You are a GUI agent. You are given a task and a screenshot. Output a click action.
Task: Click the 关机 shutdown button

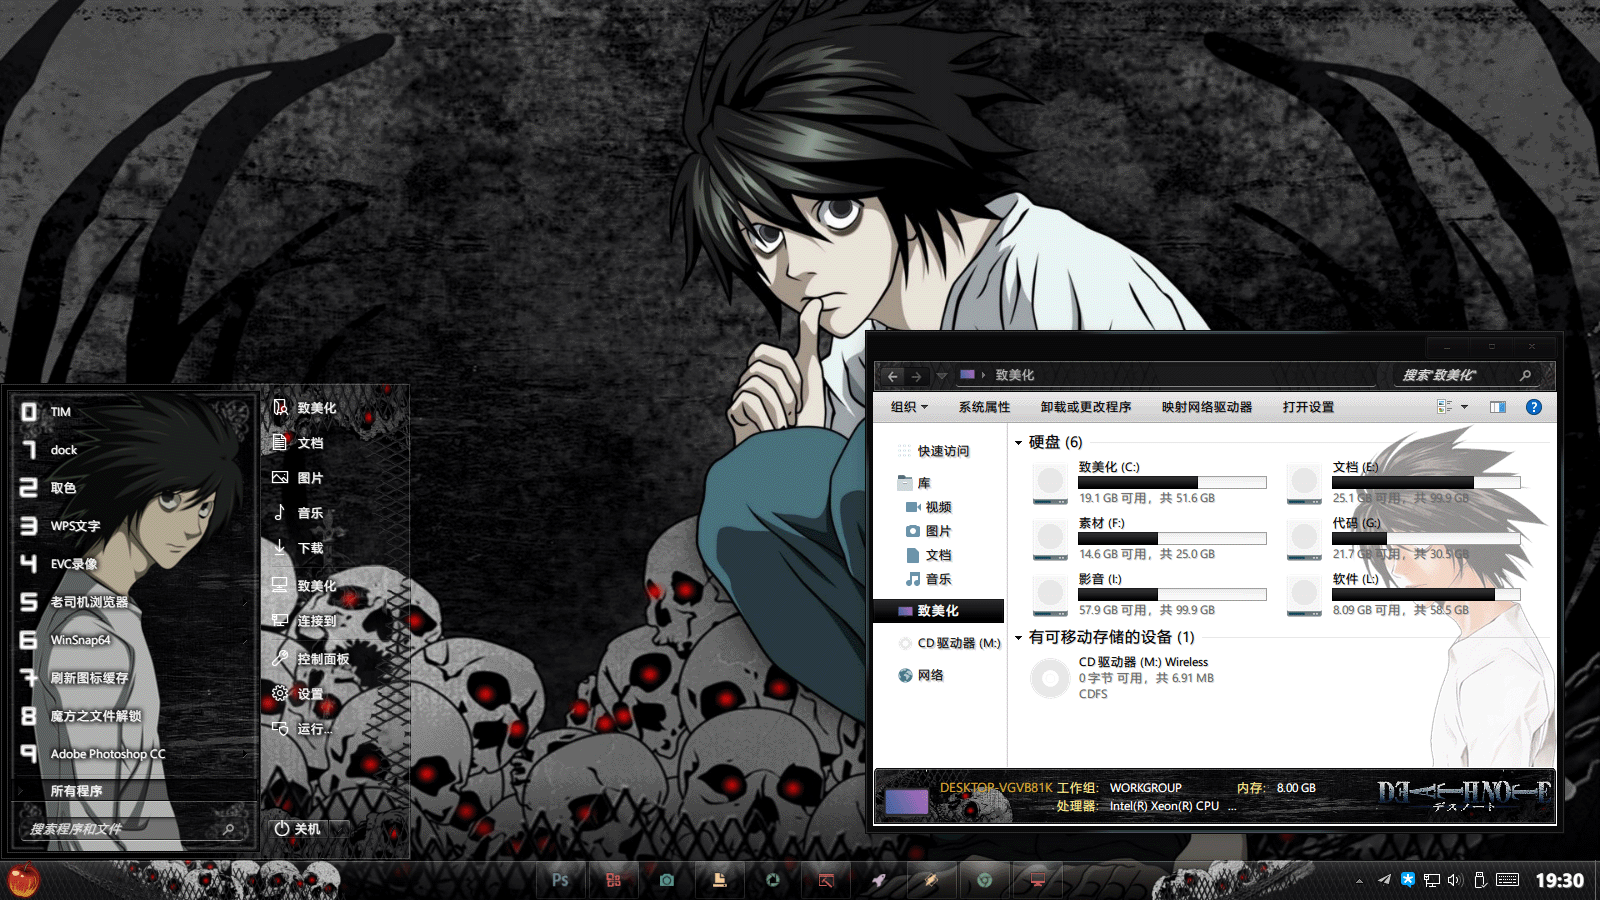click(x=298, y=829)
